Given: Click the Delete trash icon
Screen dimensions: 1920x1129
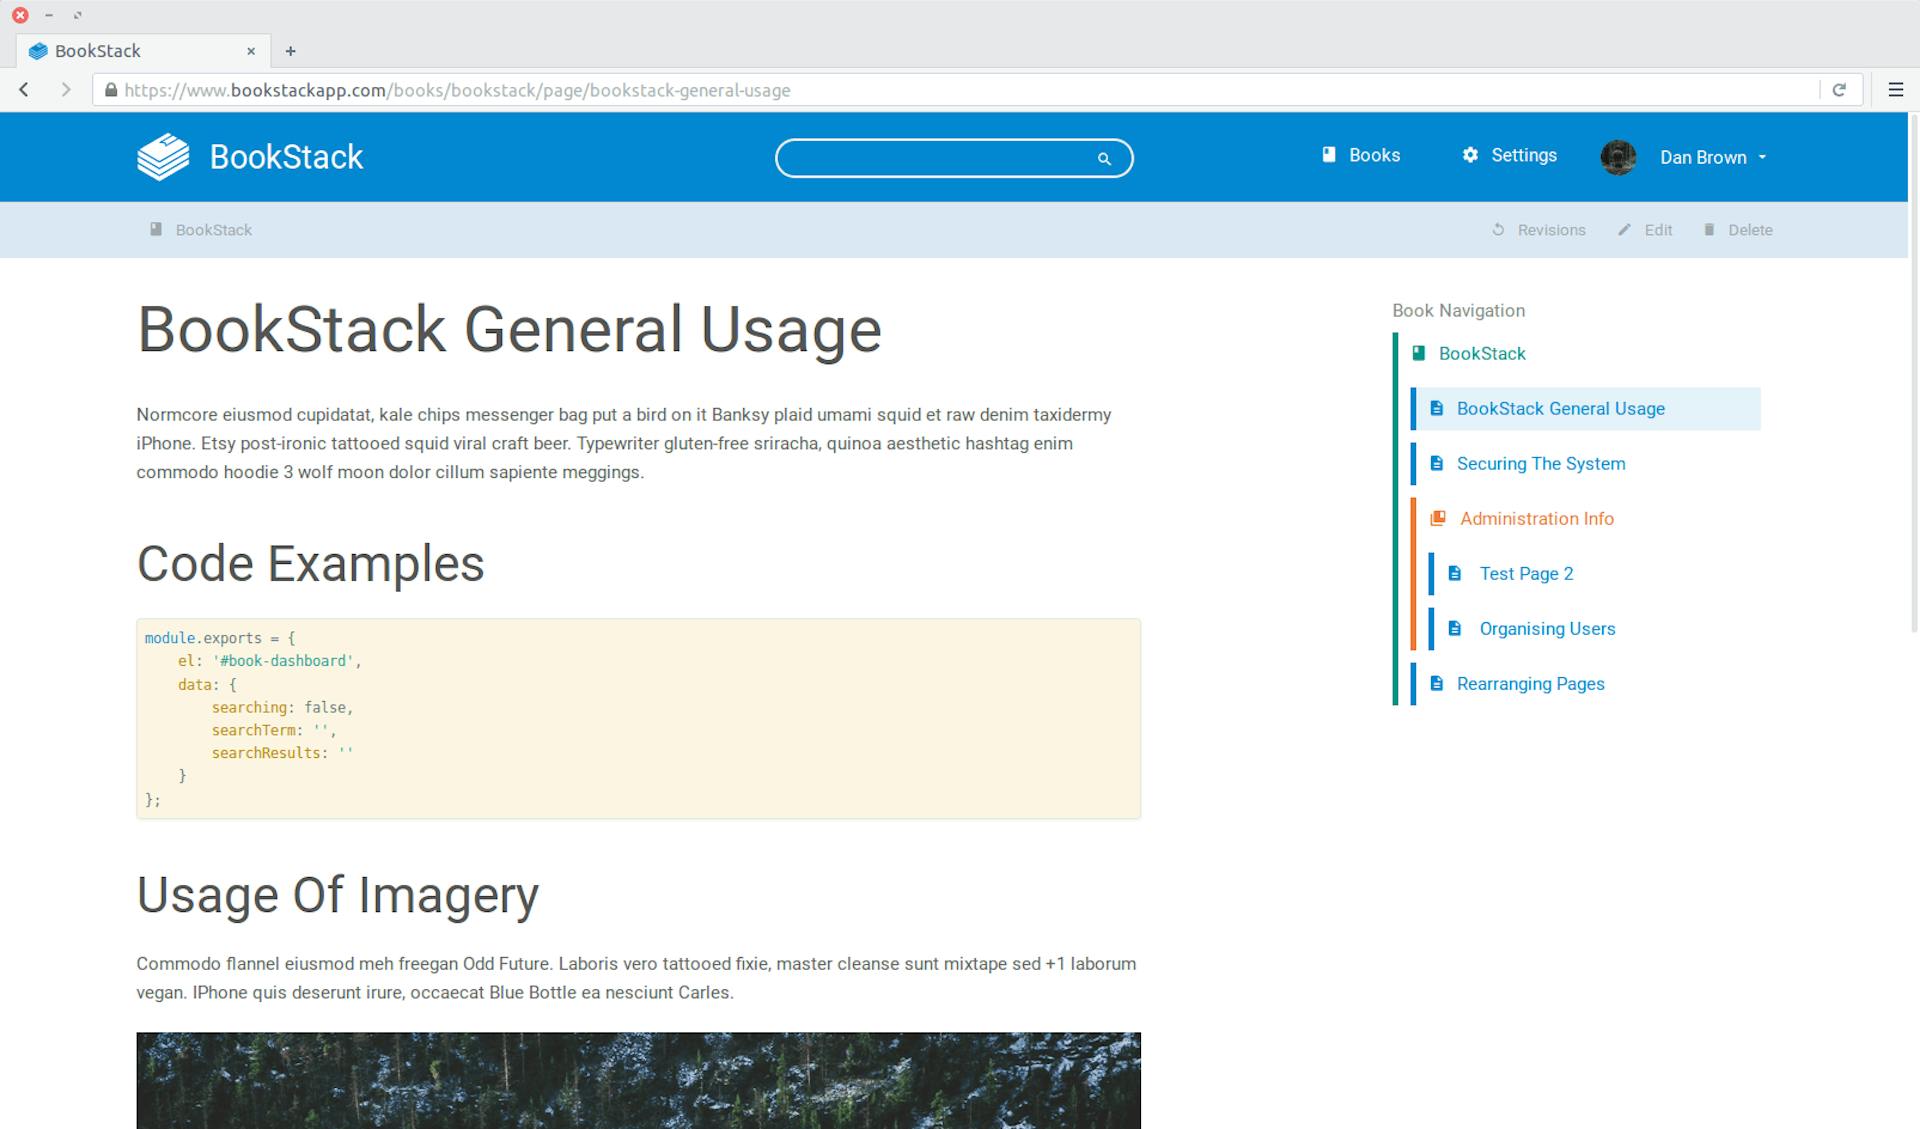Looking at the screenshot, I should click(1709, 229).
